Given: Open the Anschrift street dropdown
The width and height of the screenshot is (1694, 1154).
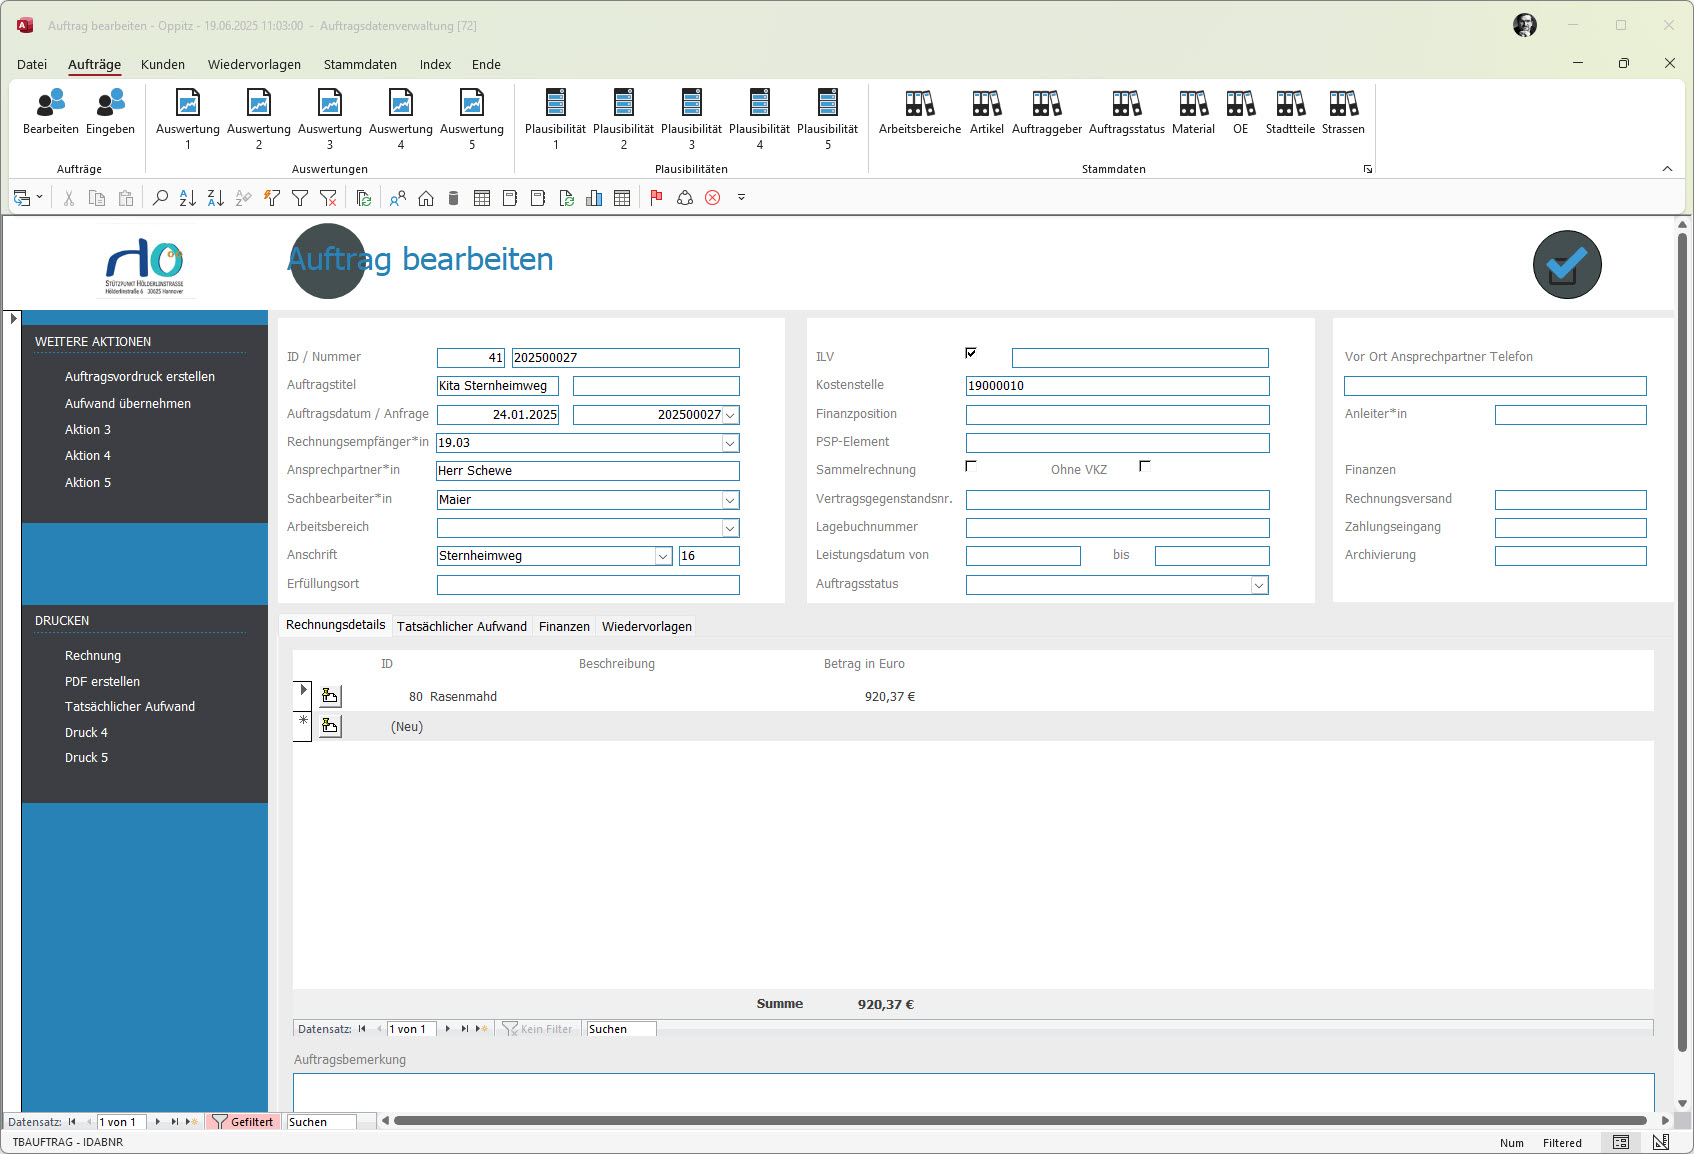Looking at the screenshot, I should click(663, 556).
